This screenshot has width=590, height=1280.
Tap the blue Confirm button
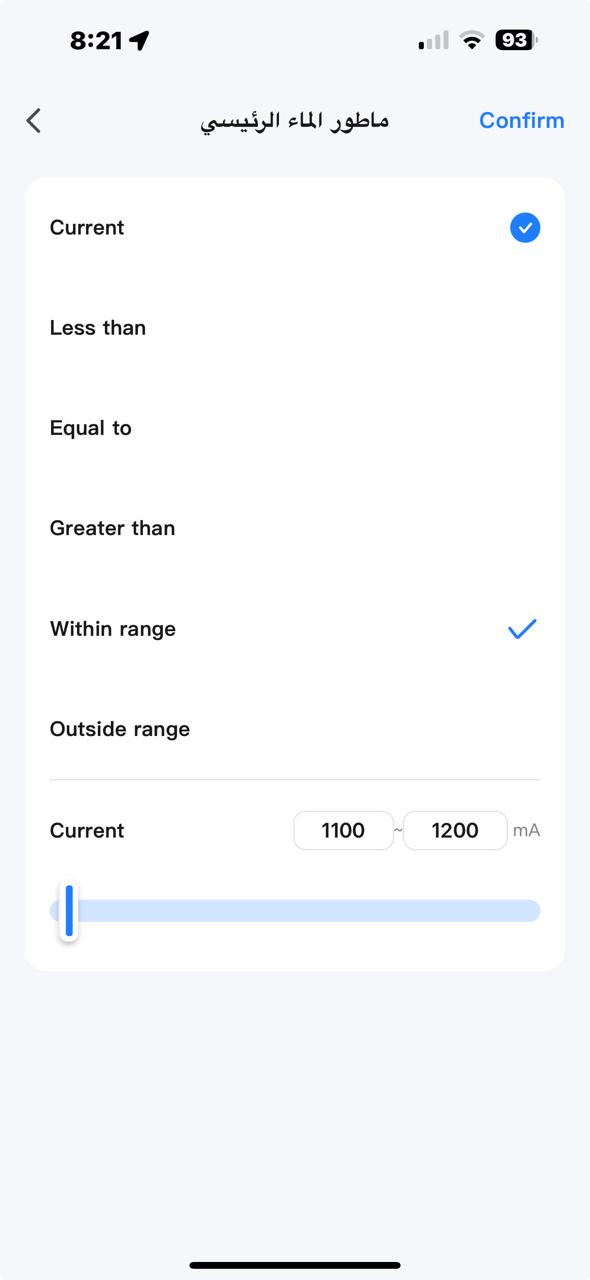tap(521, 121)
